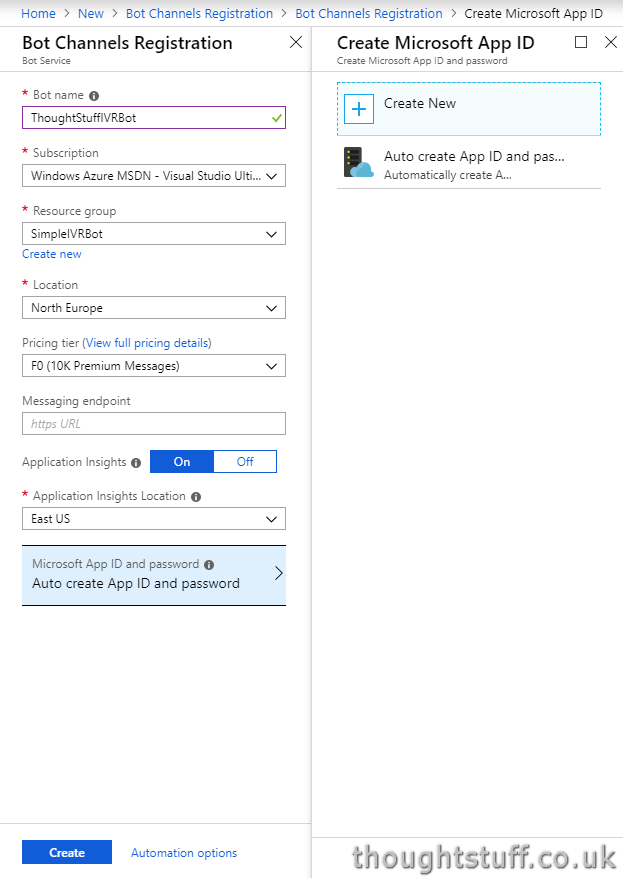Open the Location dropdown showing North Europe
The width and height of the screenshot is (623, 878).
[x=154, y=308]
